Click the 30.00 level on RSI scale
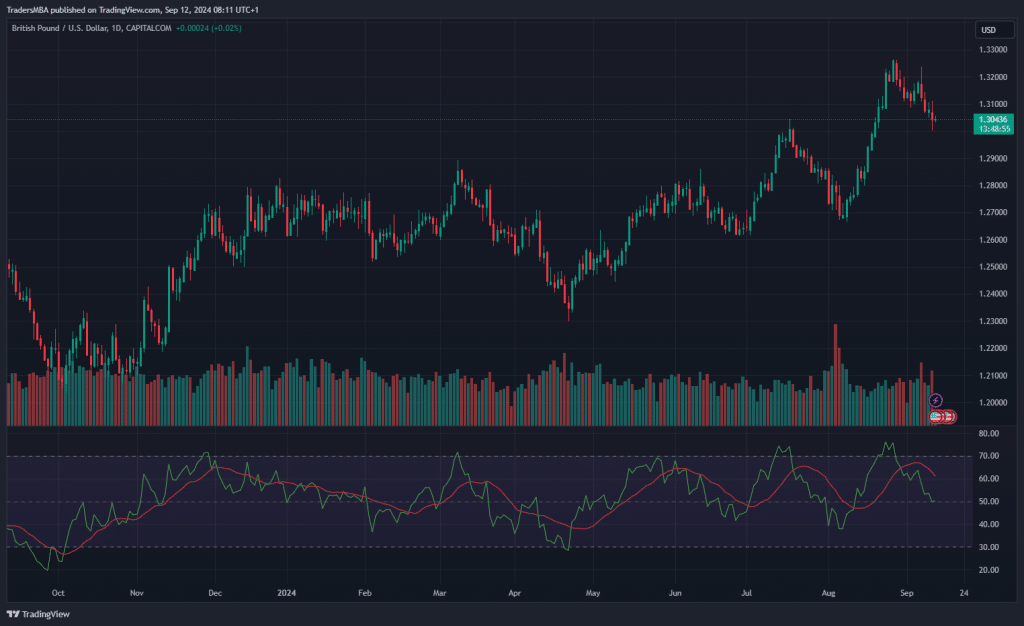The height and width of the screenshot is (626, 1024). pyautogui.click(x=990, y=547)
